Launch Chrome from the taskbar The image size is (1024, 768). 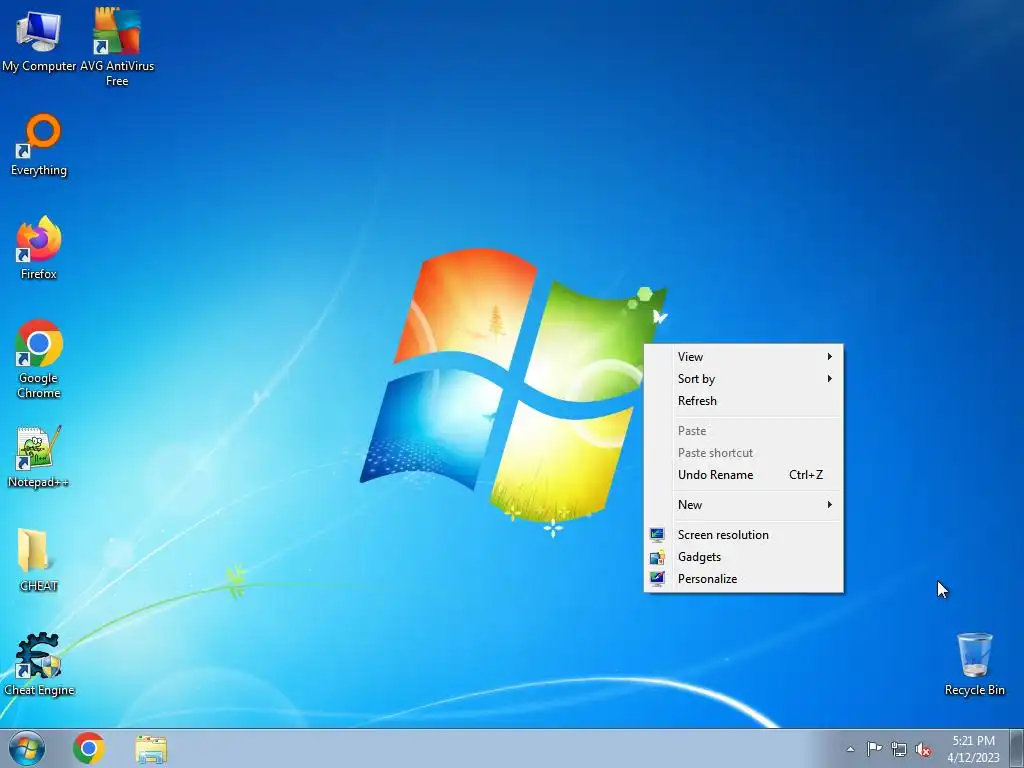89,748
